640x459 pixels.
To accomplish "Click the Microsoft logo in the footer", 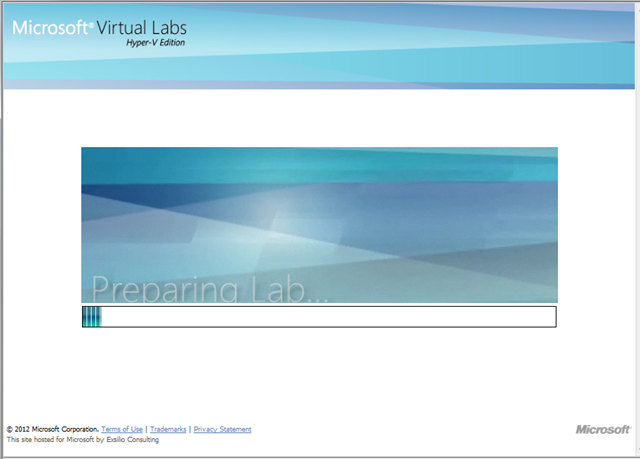I will tap(603, 429).
